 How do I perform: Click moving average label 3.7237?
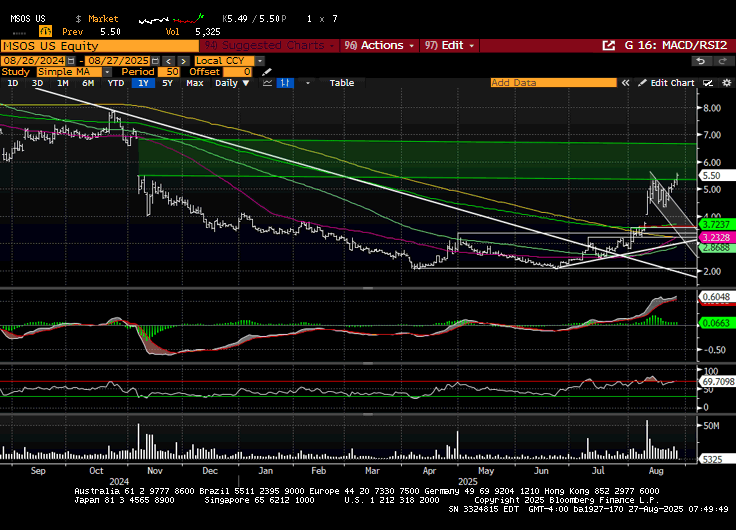(717, 224)
